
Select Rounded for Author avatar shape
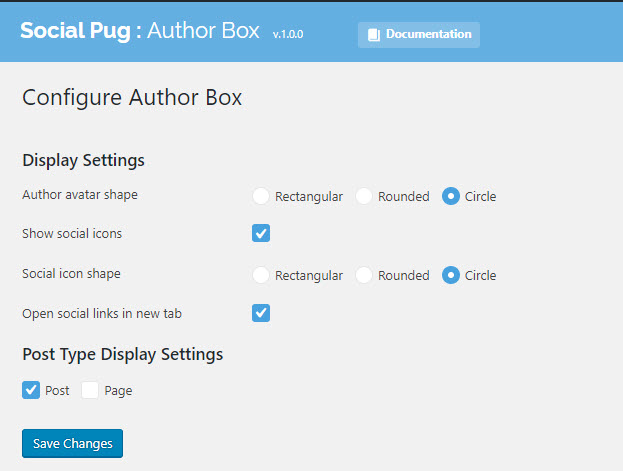(364, 196)
